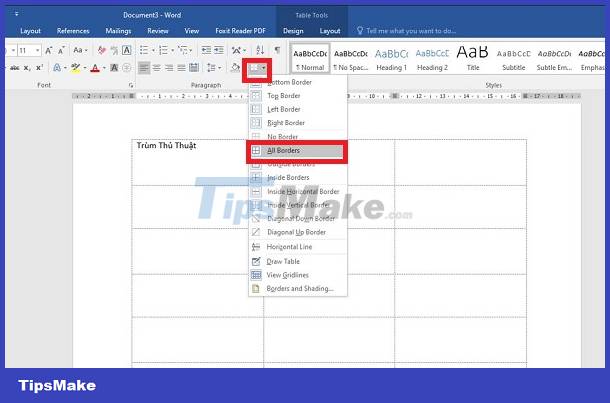Screen dimensions: 610x403
Task: Toggle Justify alignment button
Action: [181, 68]
